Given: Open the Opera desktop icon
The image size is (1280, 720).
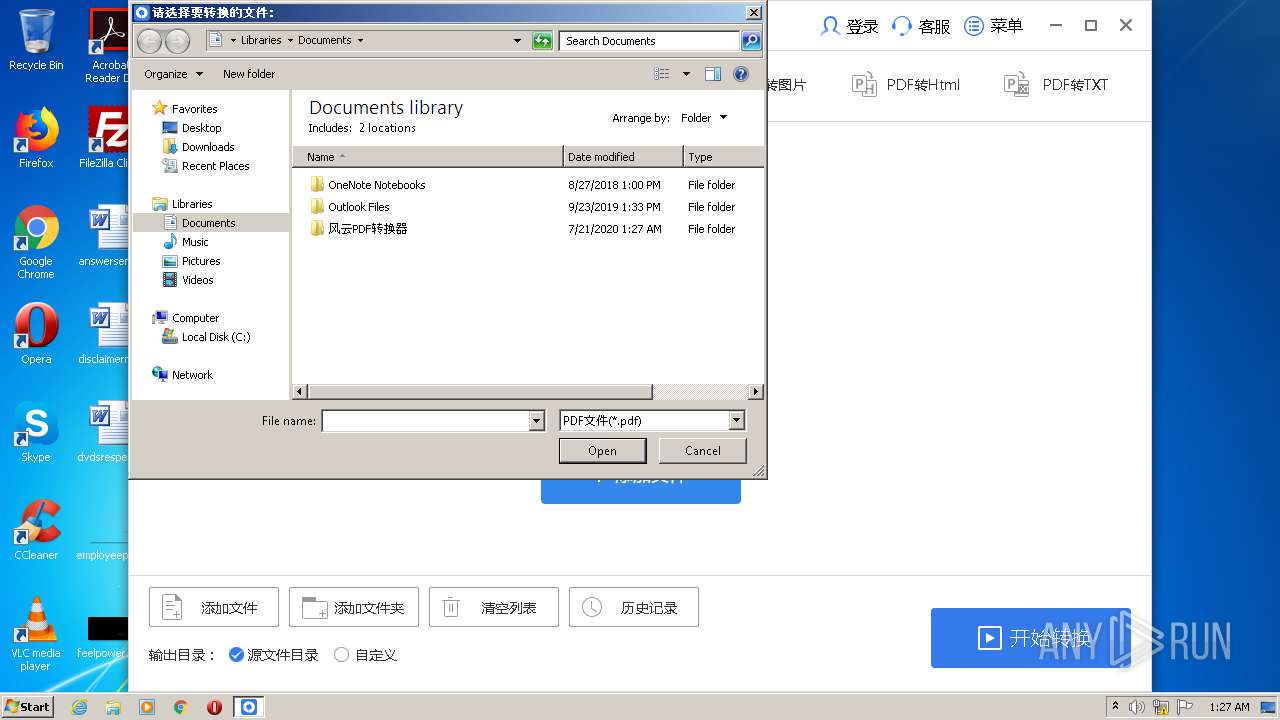Looking at the screenshot, I should click(x=36, y=334).
